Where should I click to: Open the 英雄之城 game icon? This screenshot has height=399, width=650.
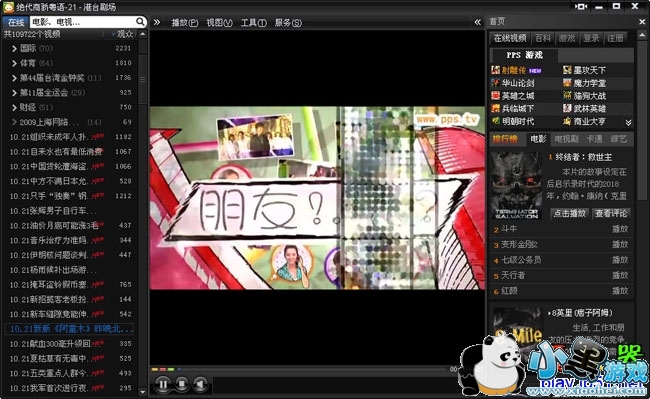[x=496, y=96]
